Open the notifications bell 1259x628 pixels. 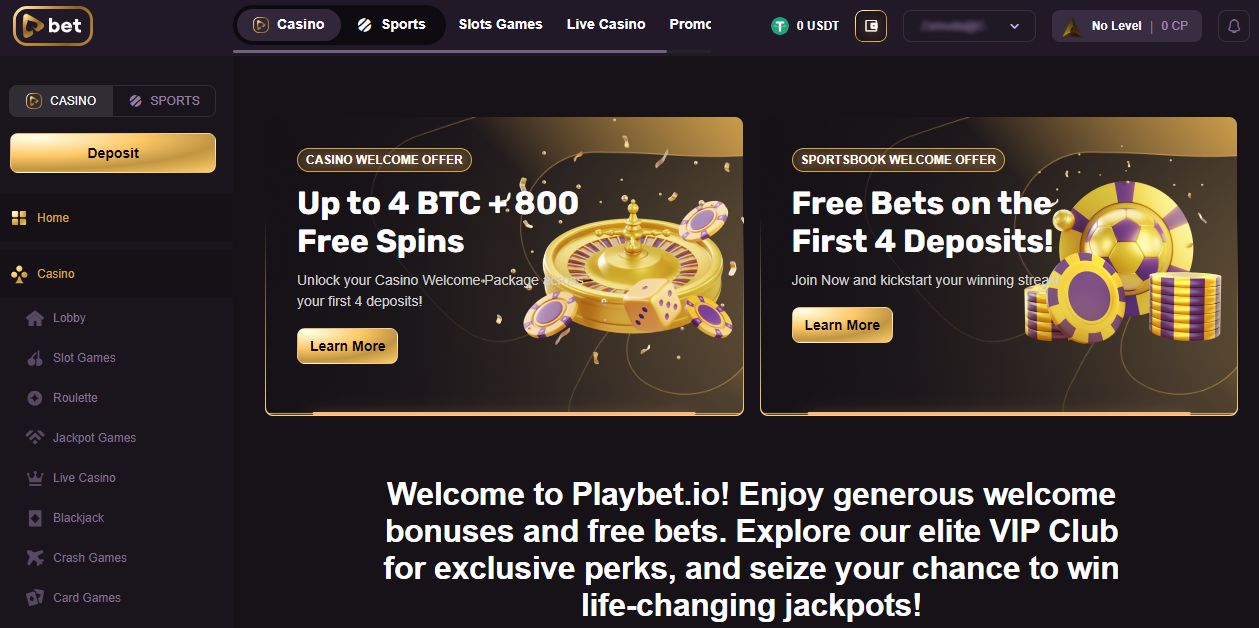tap(1234, 26)
